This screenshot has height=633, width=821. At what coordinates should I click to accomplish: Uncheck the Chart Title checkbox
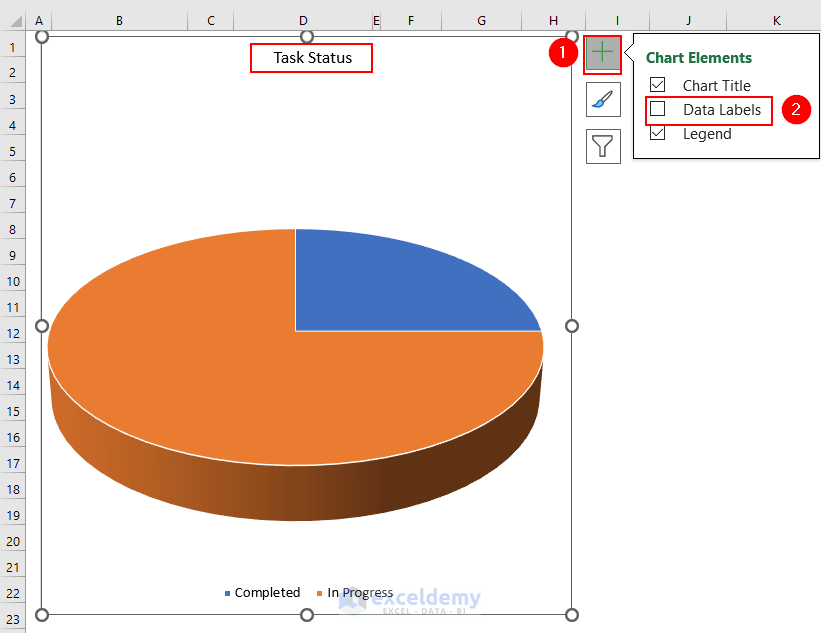coord(657,86)
